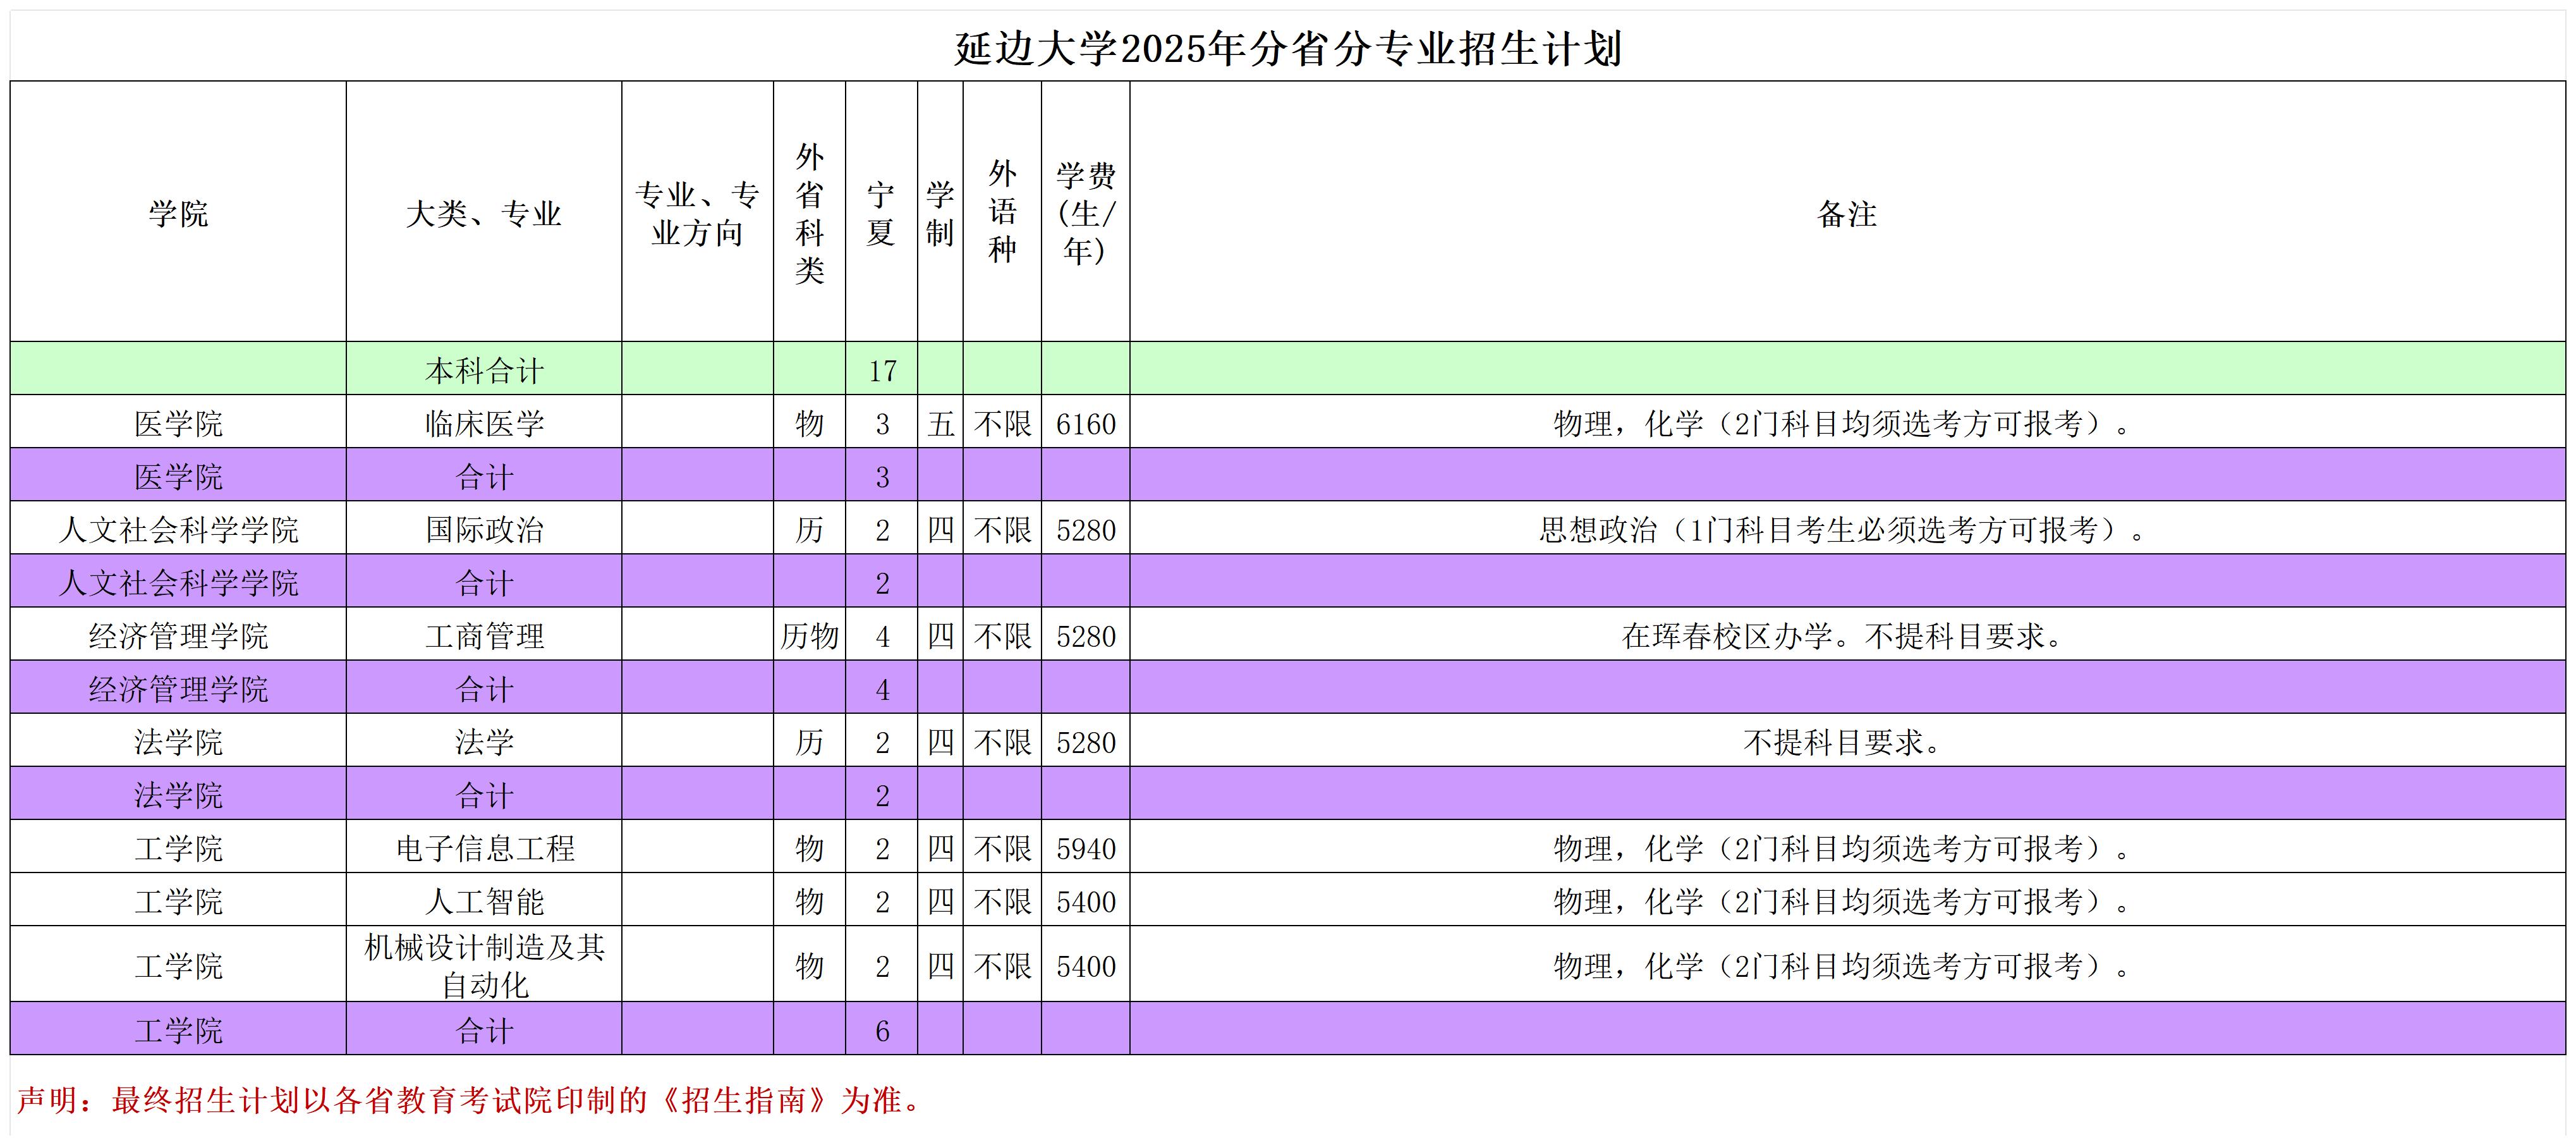The height and width of the screenshot is (1145, 2576).
Task: Click the 思想政治 remark cell
Action: click(1847, 528)
